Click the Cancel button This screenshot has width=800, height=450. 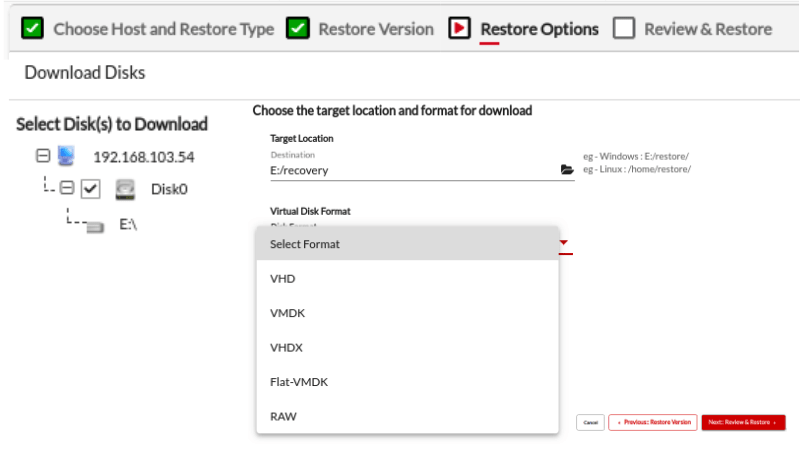pos(590,423)
